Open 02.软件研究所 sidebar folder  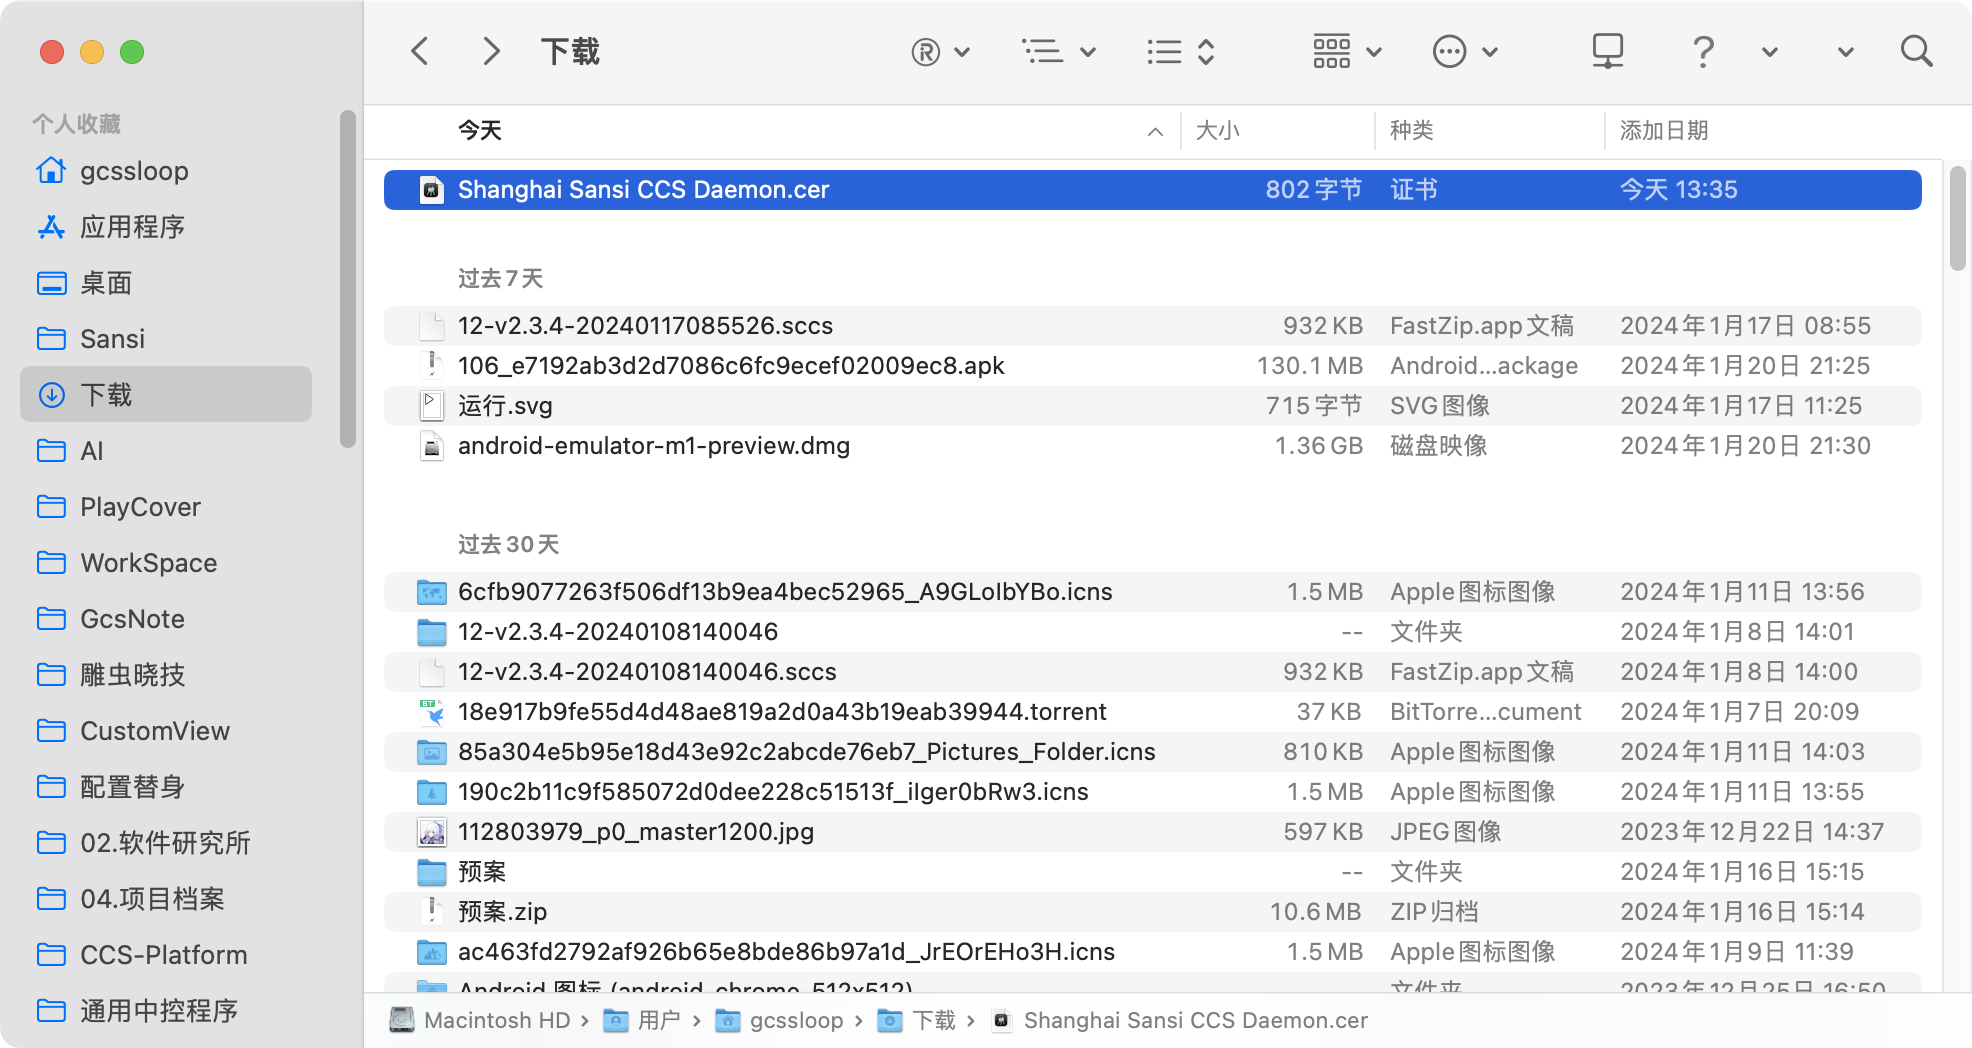(x=165, y=843)
